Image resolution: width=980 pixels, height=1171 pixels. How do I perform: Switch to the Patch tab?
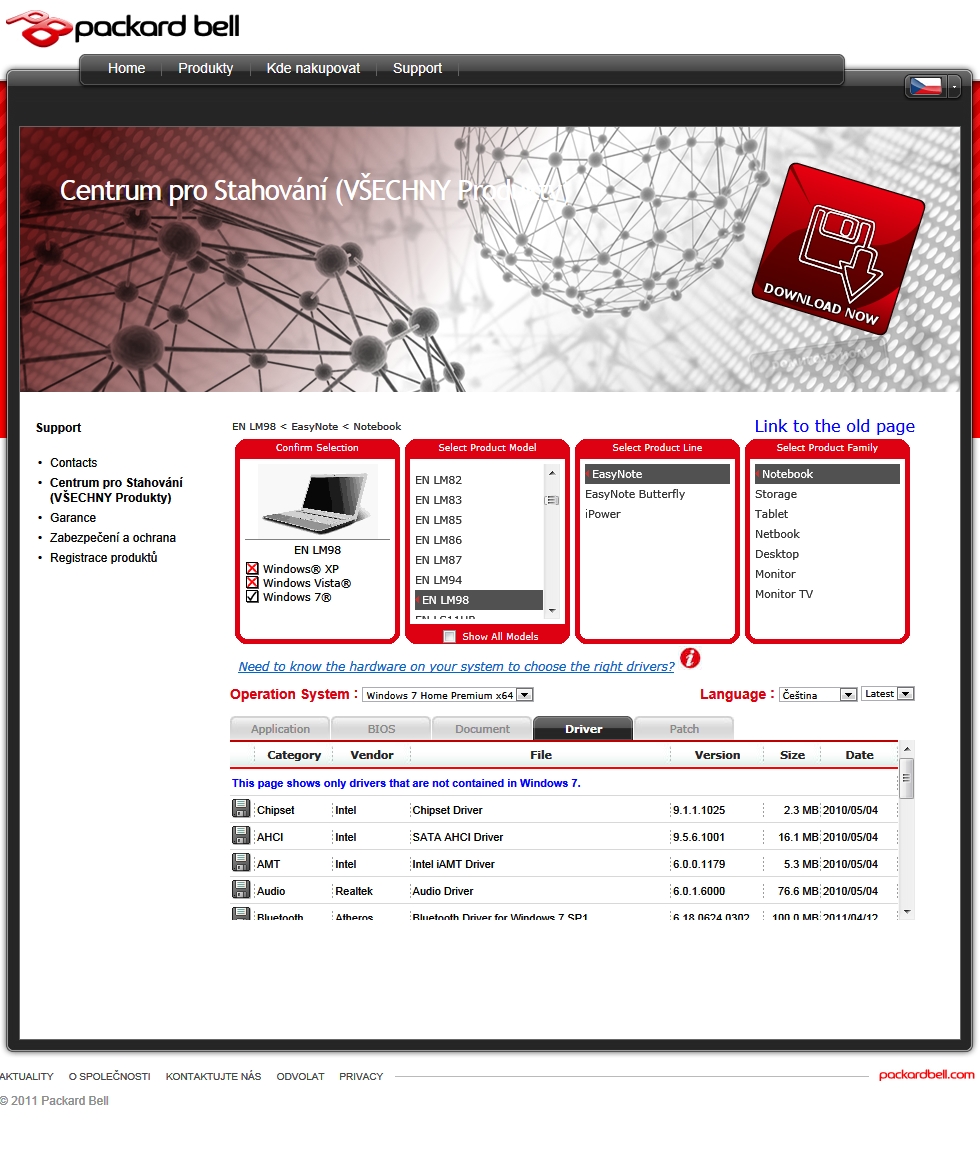point(684,728)
